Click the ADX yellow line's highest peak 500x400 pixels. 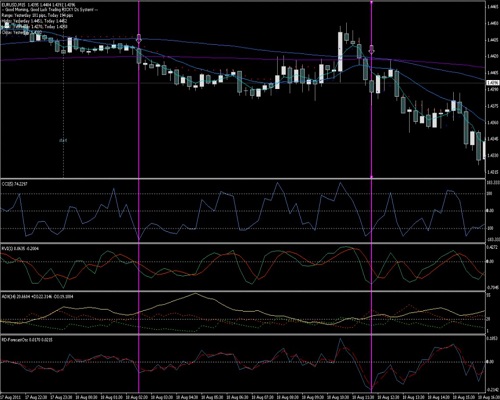(195, 293)
